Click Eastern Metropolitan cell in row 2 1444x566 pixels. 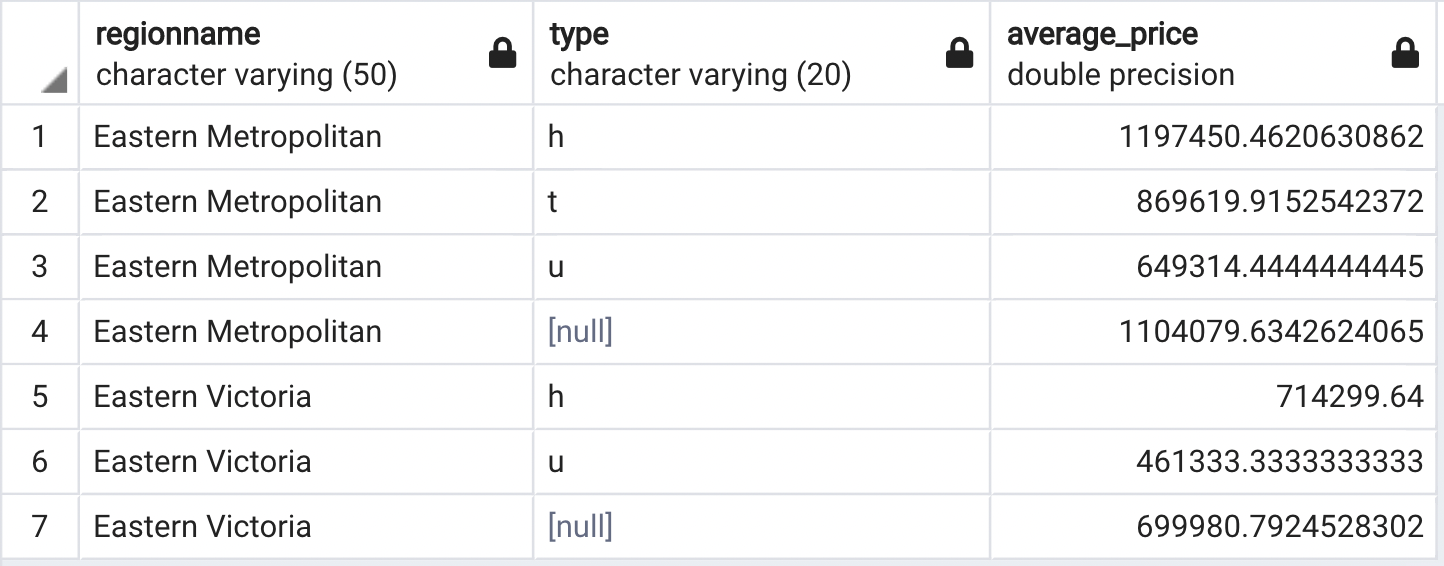pos(237,201)
